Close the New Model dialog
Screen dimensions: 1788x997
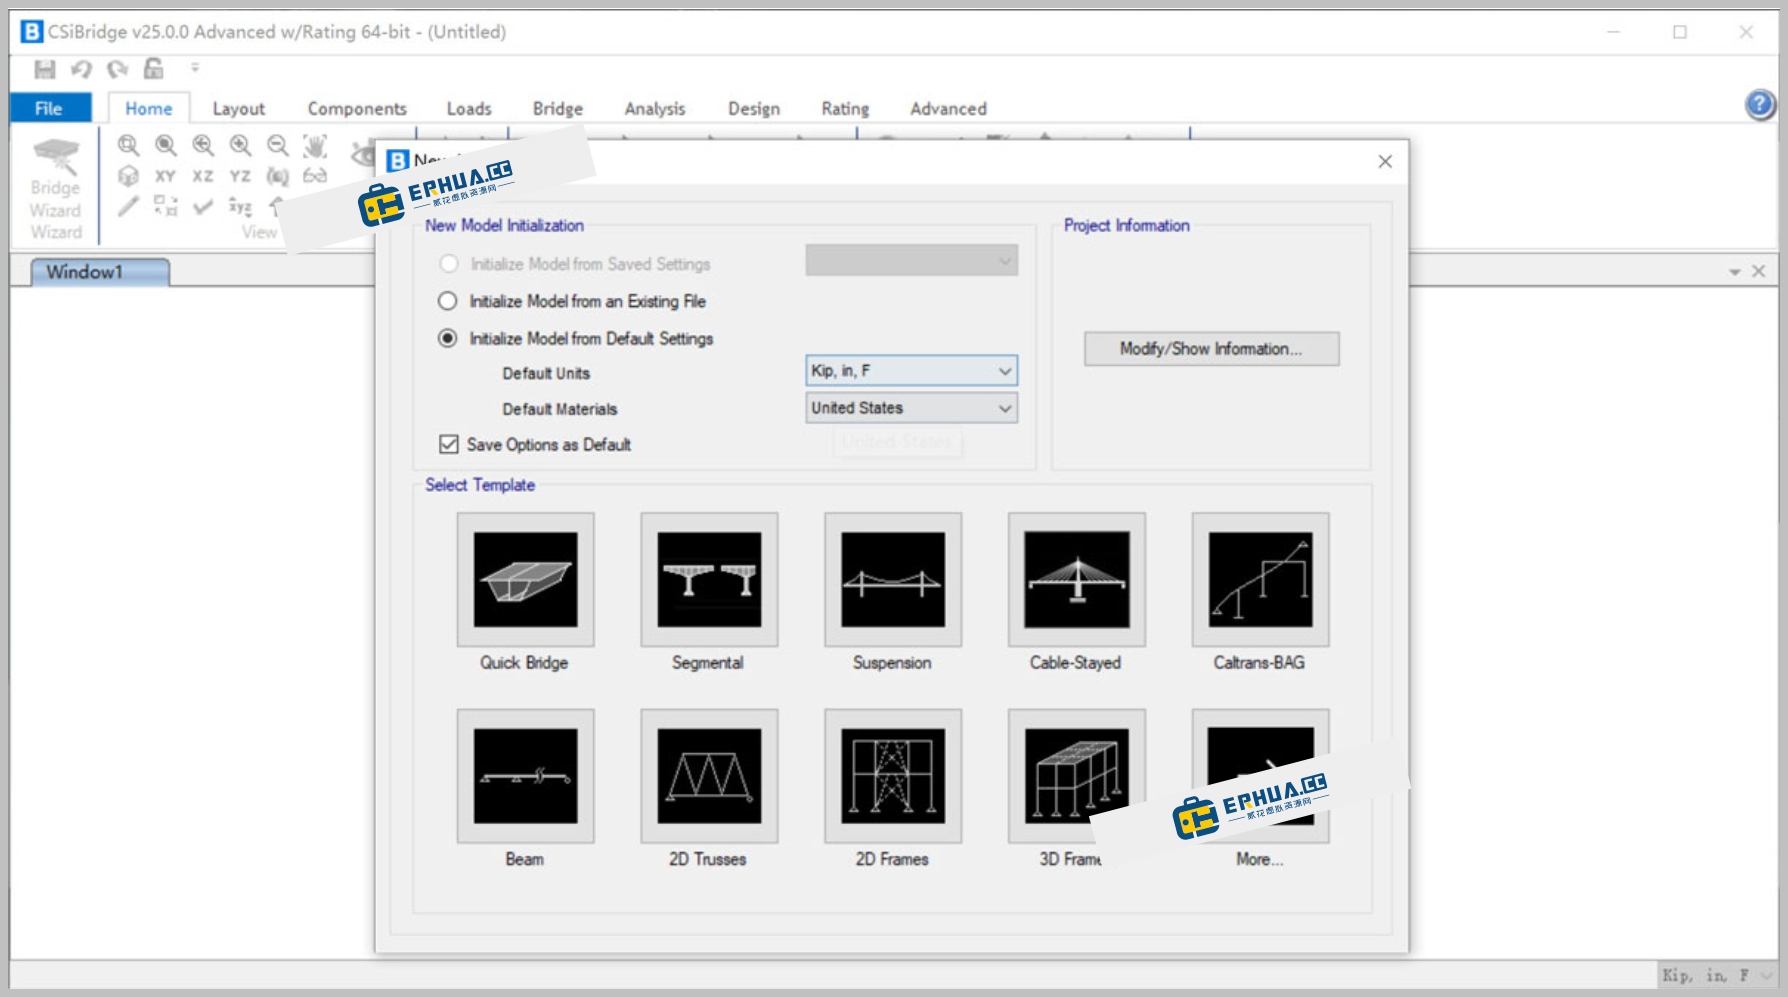click(x=1385, y=162)
